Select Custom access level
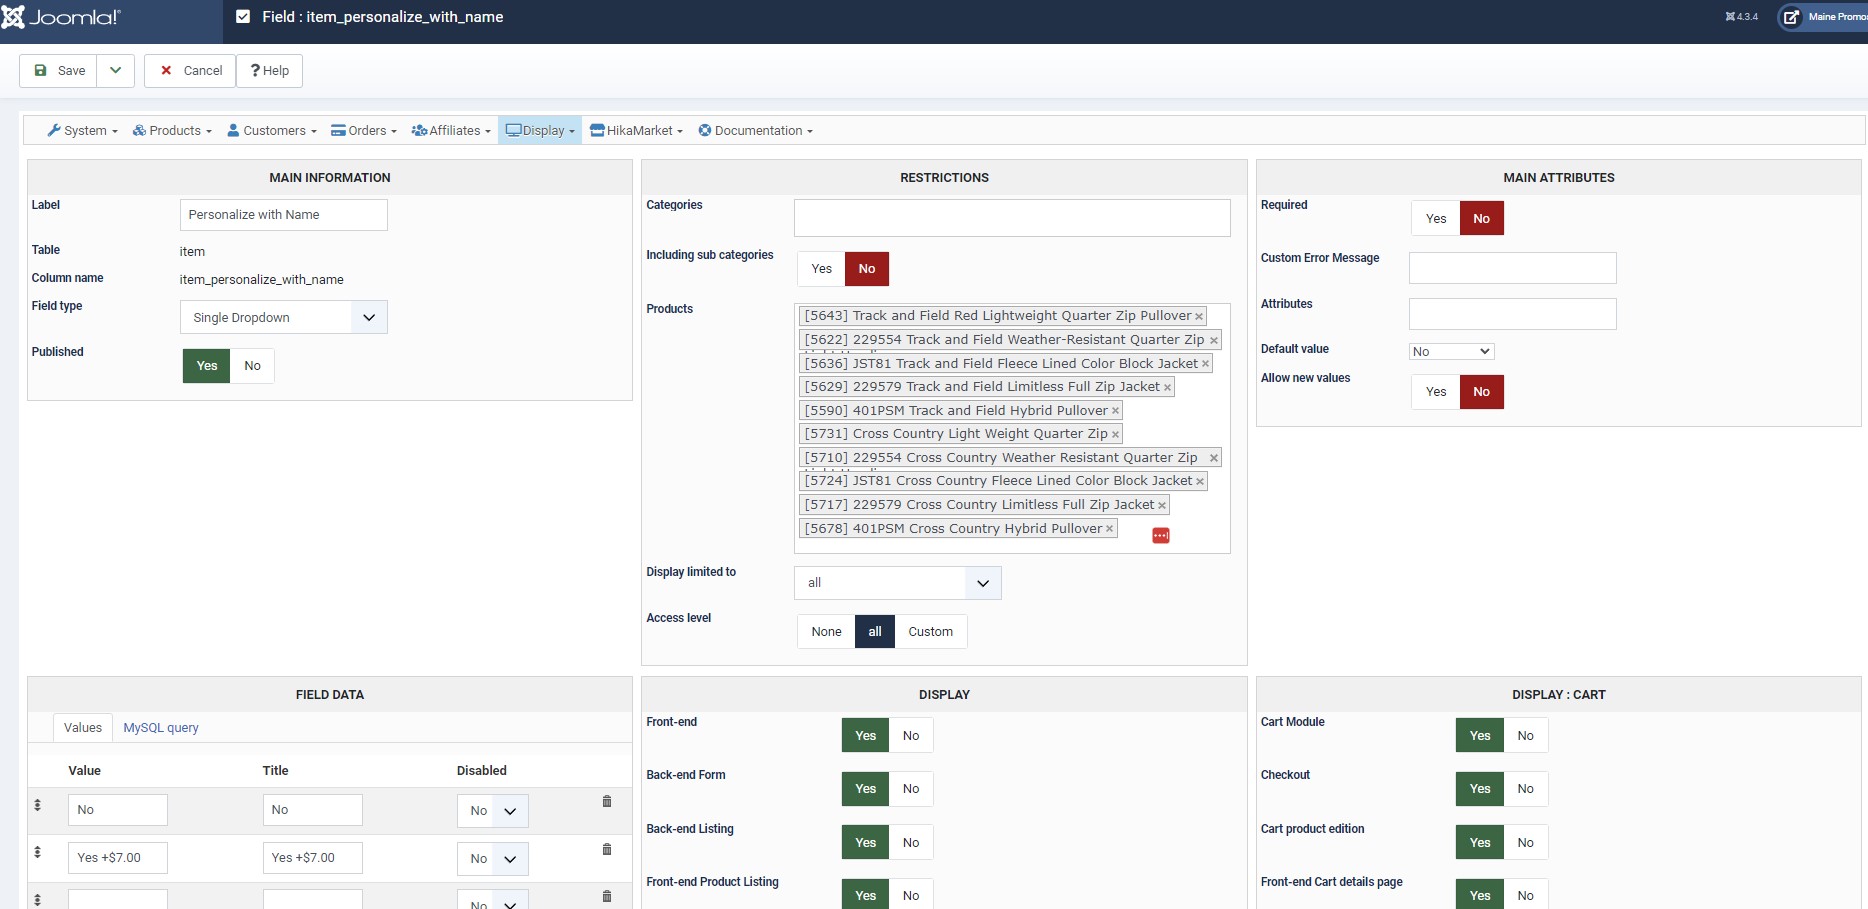This screenshot has width=1868, height=909. pyautogui.click(x=930, y=632)
